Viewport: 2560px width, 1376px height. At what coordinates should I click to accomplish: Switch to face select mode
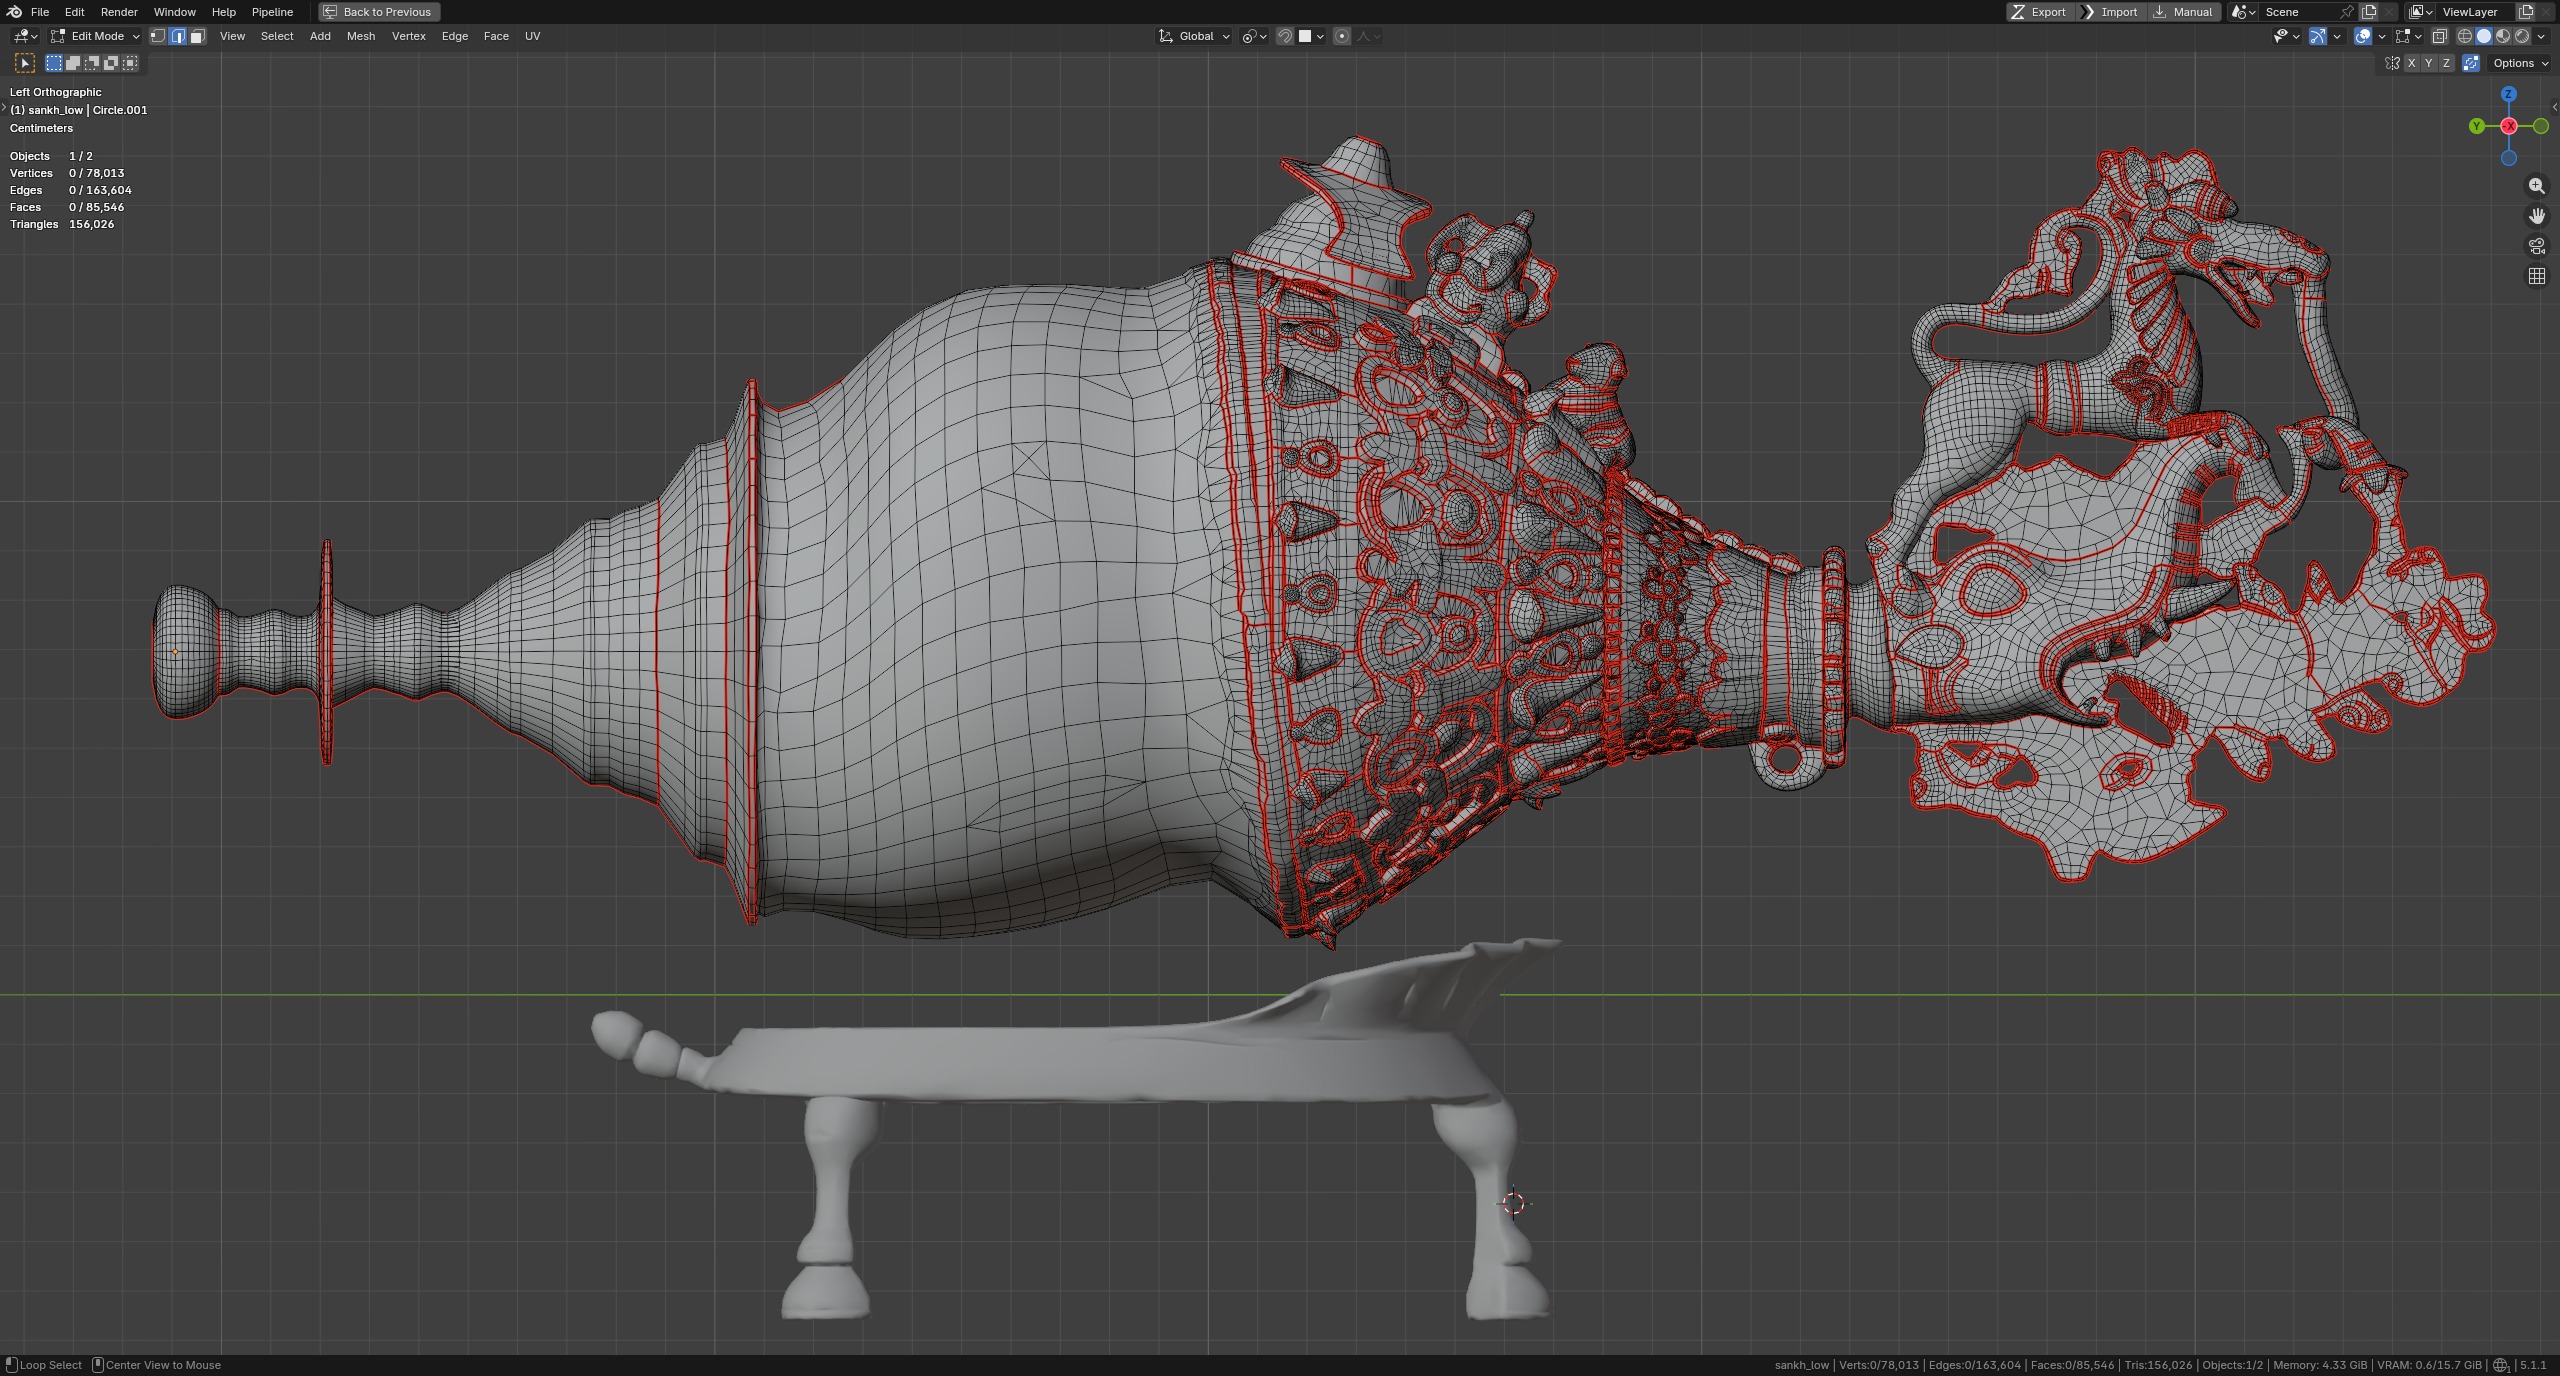click(x=197, y=36)
